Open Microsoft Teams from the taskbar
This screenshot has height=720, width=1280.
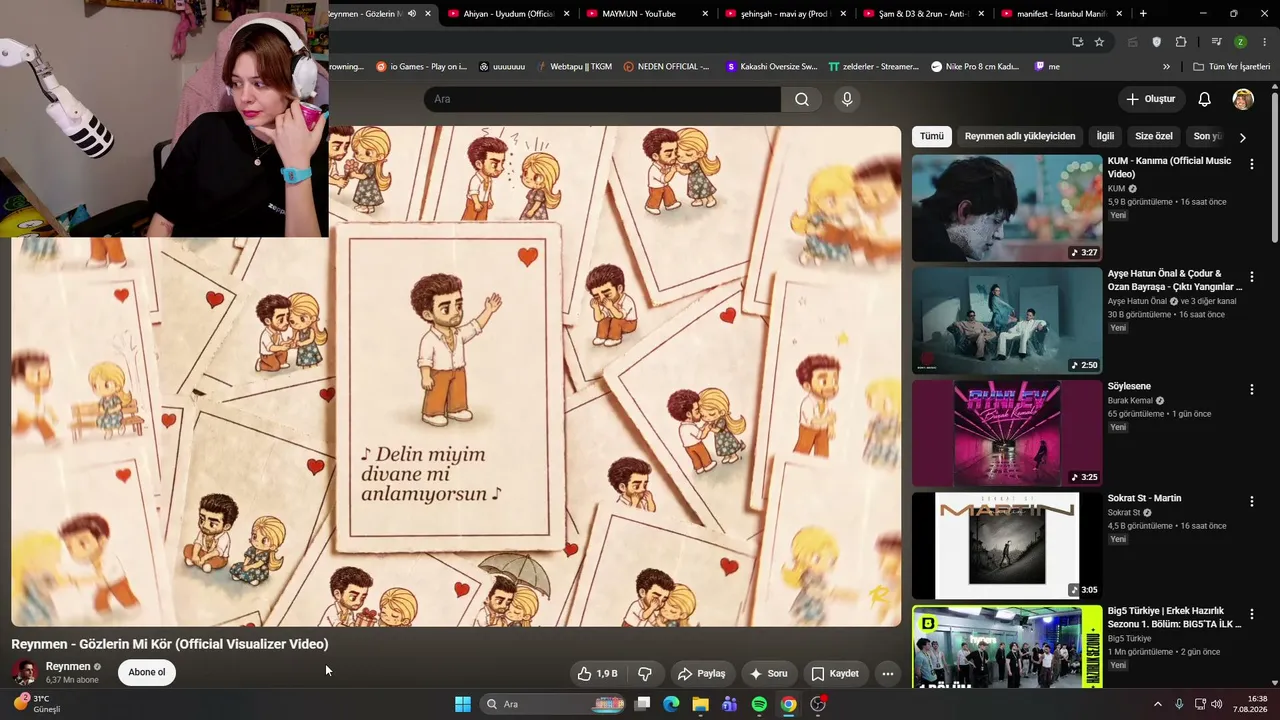point(729,704)
